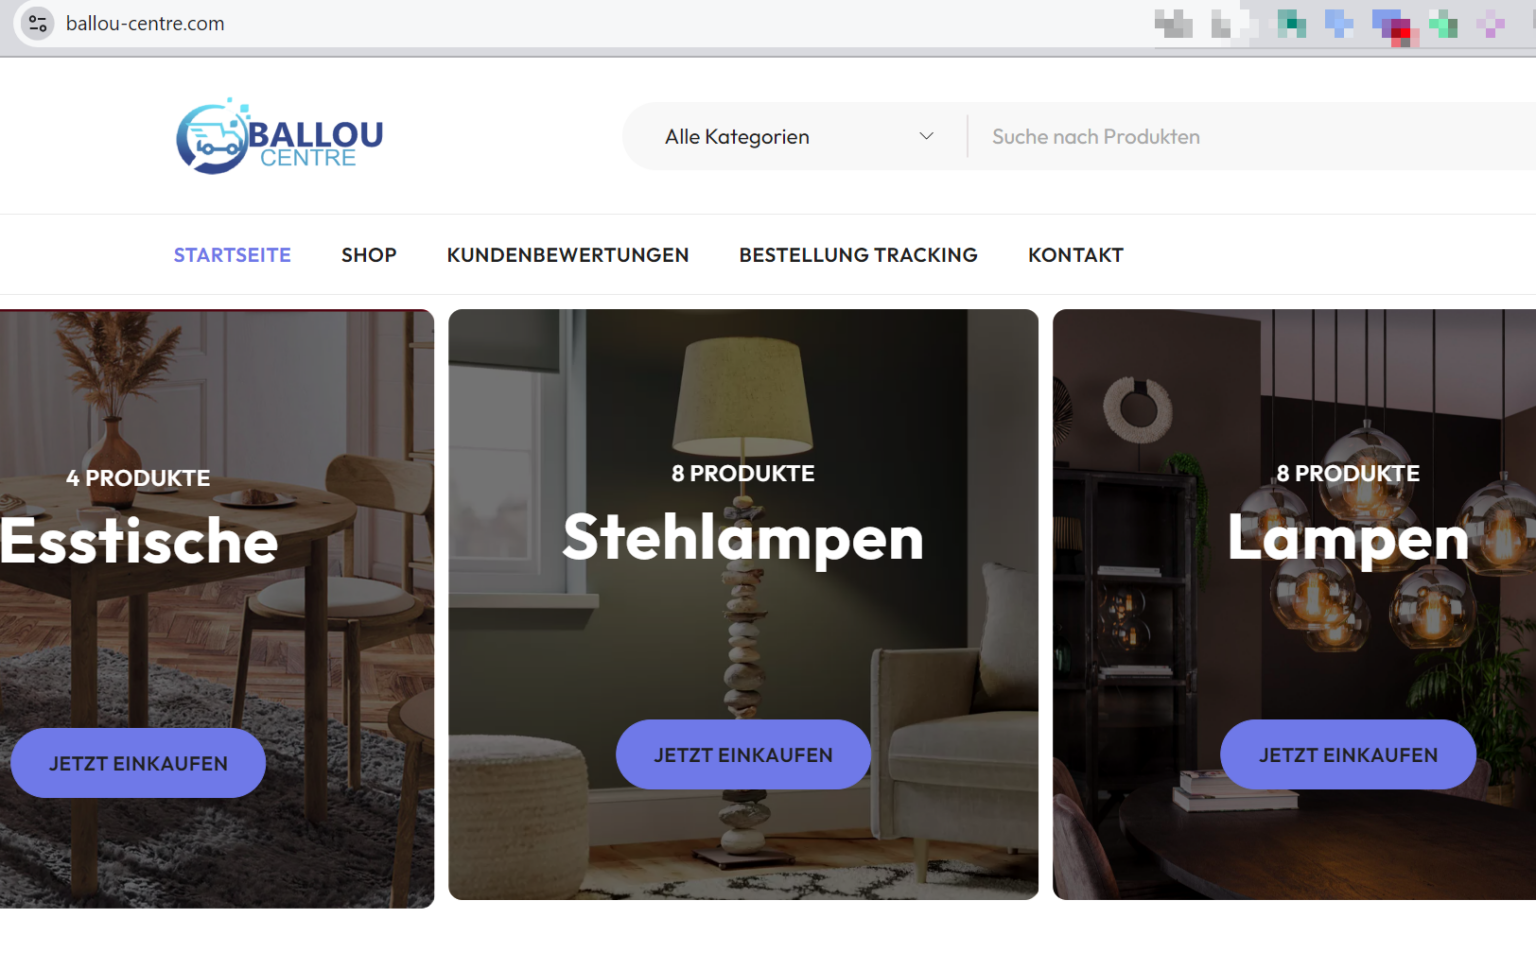
Task: Open the Stehlampen category heading
Action: coord(743,538)
